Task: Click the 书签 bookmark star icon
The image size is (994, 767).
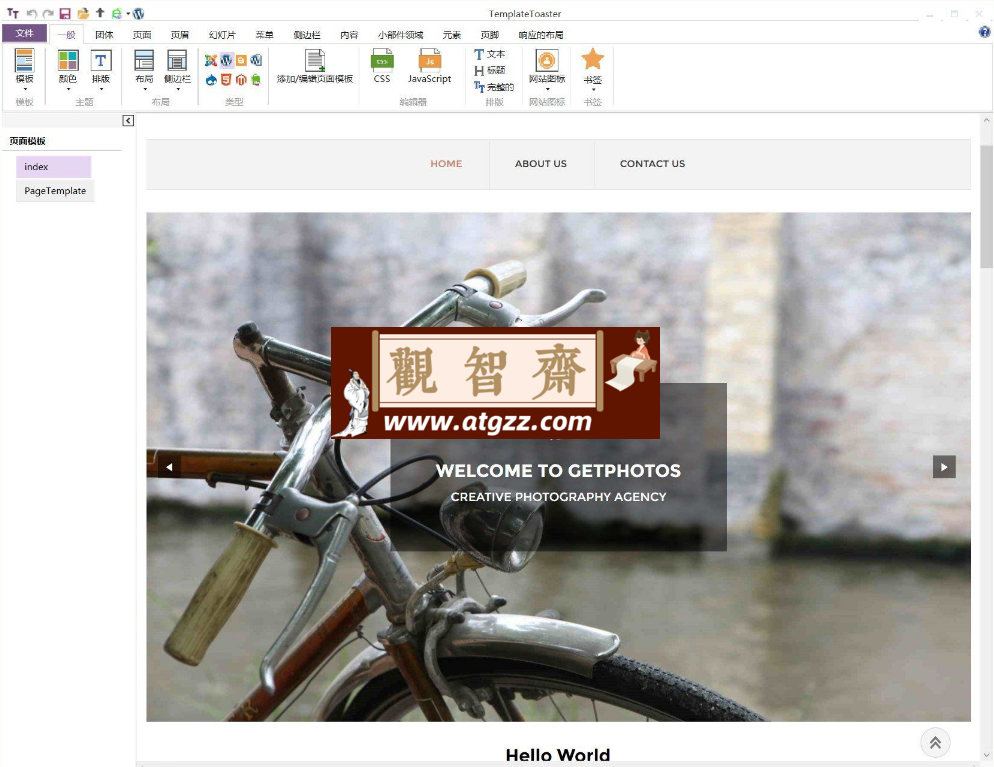Action: click(x=593, y=60)
